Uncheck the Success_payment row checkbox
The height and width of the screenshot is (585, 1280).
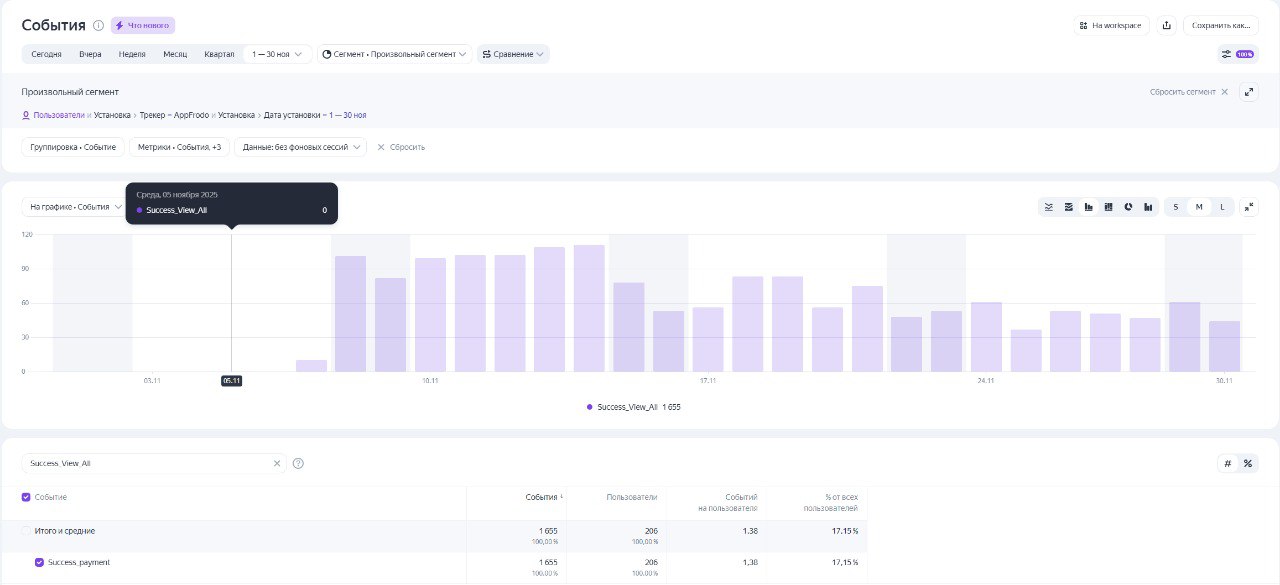[40, 562]
